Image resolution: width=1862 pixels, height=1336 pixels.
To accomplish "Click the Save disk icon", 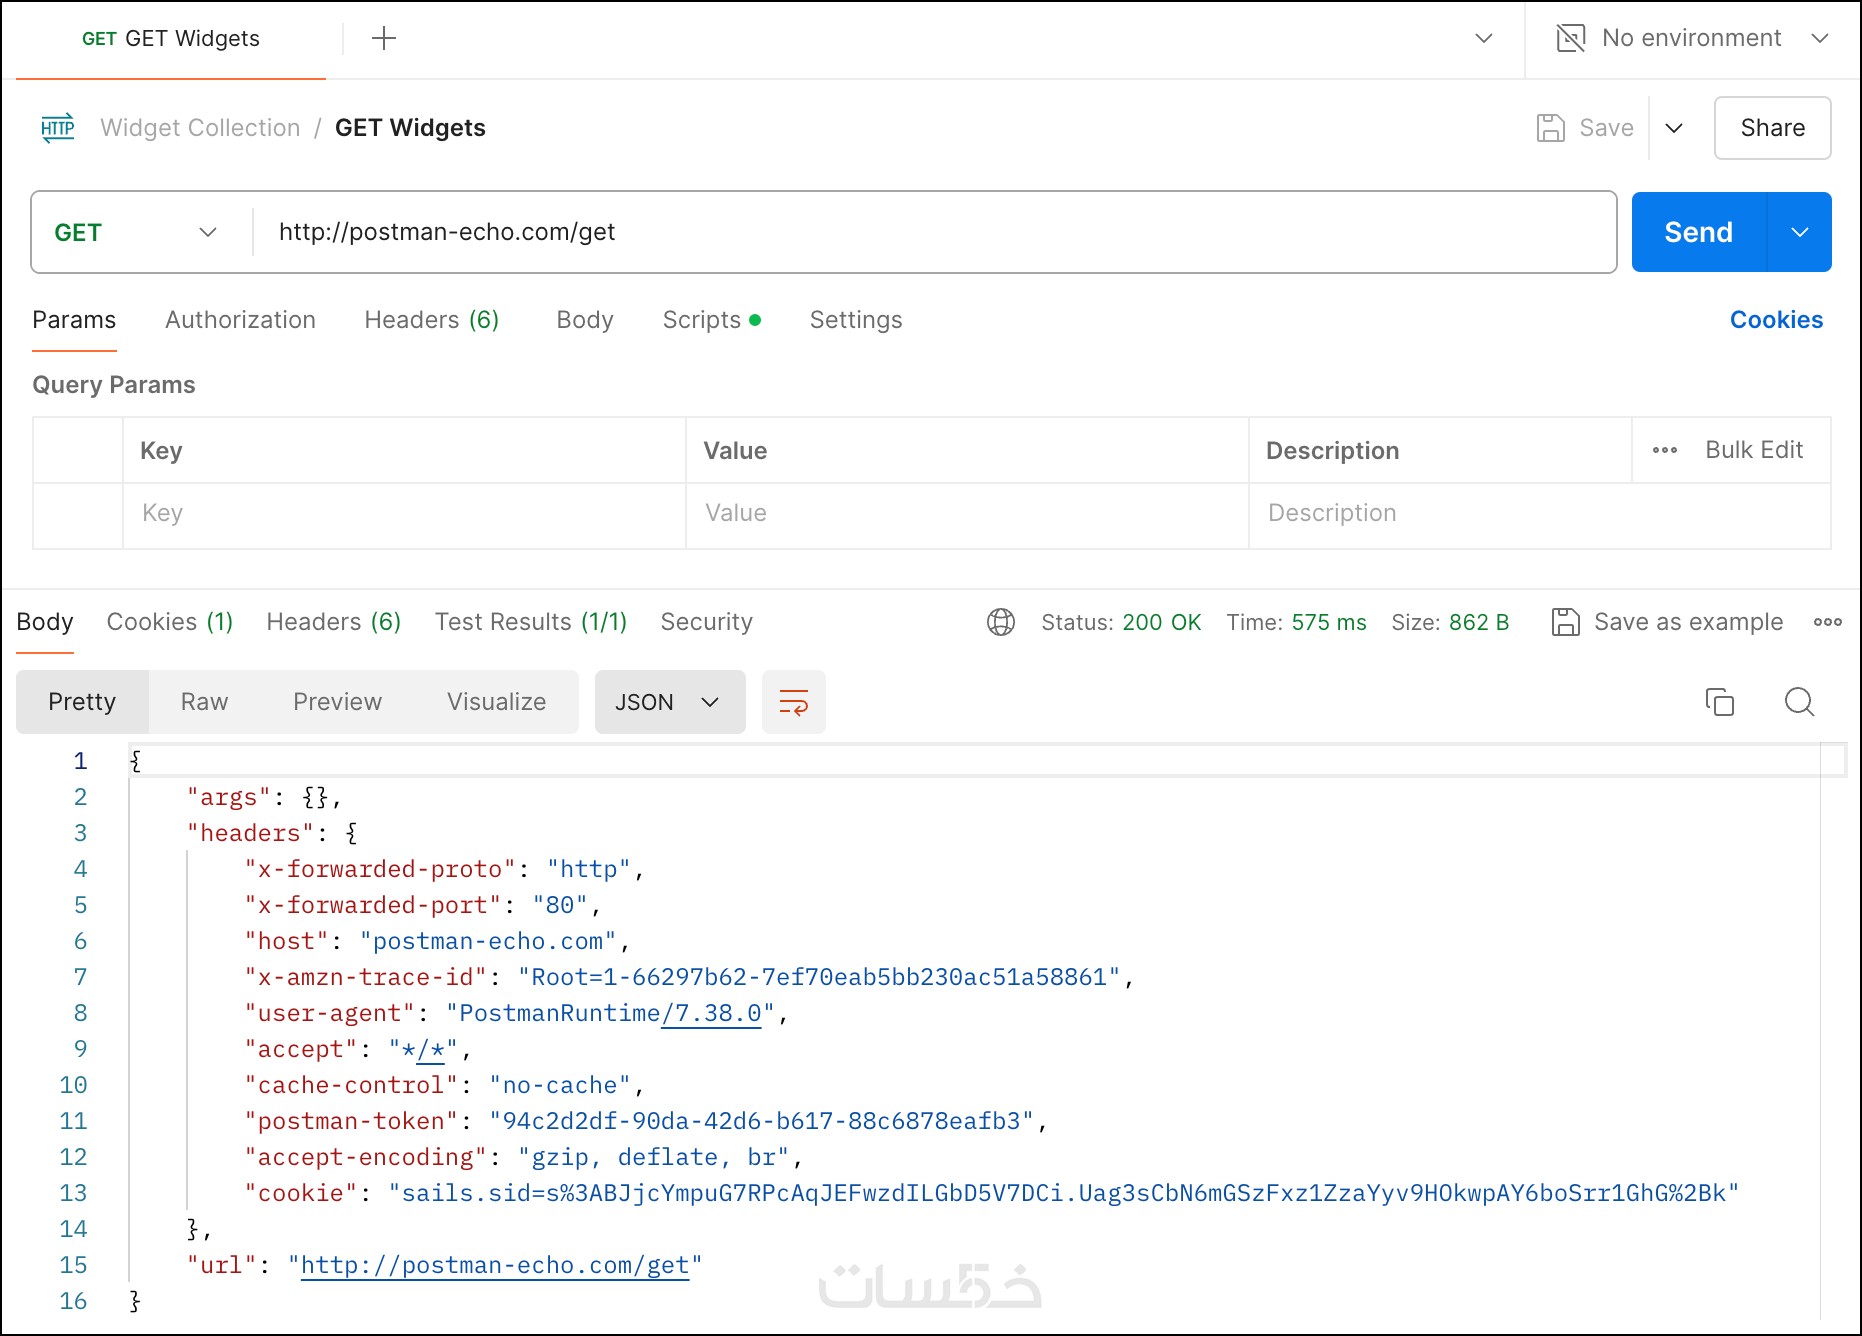I will (1551, 128).
